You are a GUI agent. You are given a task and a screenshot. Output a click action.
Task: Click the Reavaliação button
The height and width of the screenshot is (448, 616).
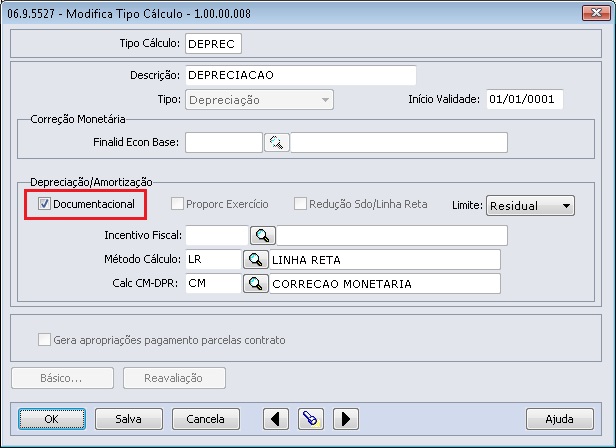[x=174, y=378]
